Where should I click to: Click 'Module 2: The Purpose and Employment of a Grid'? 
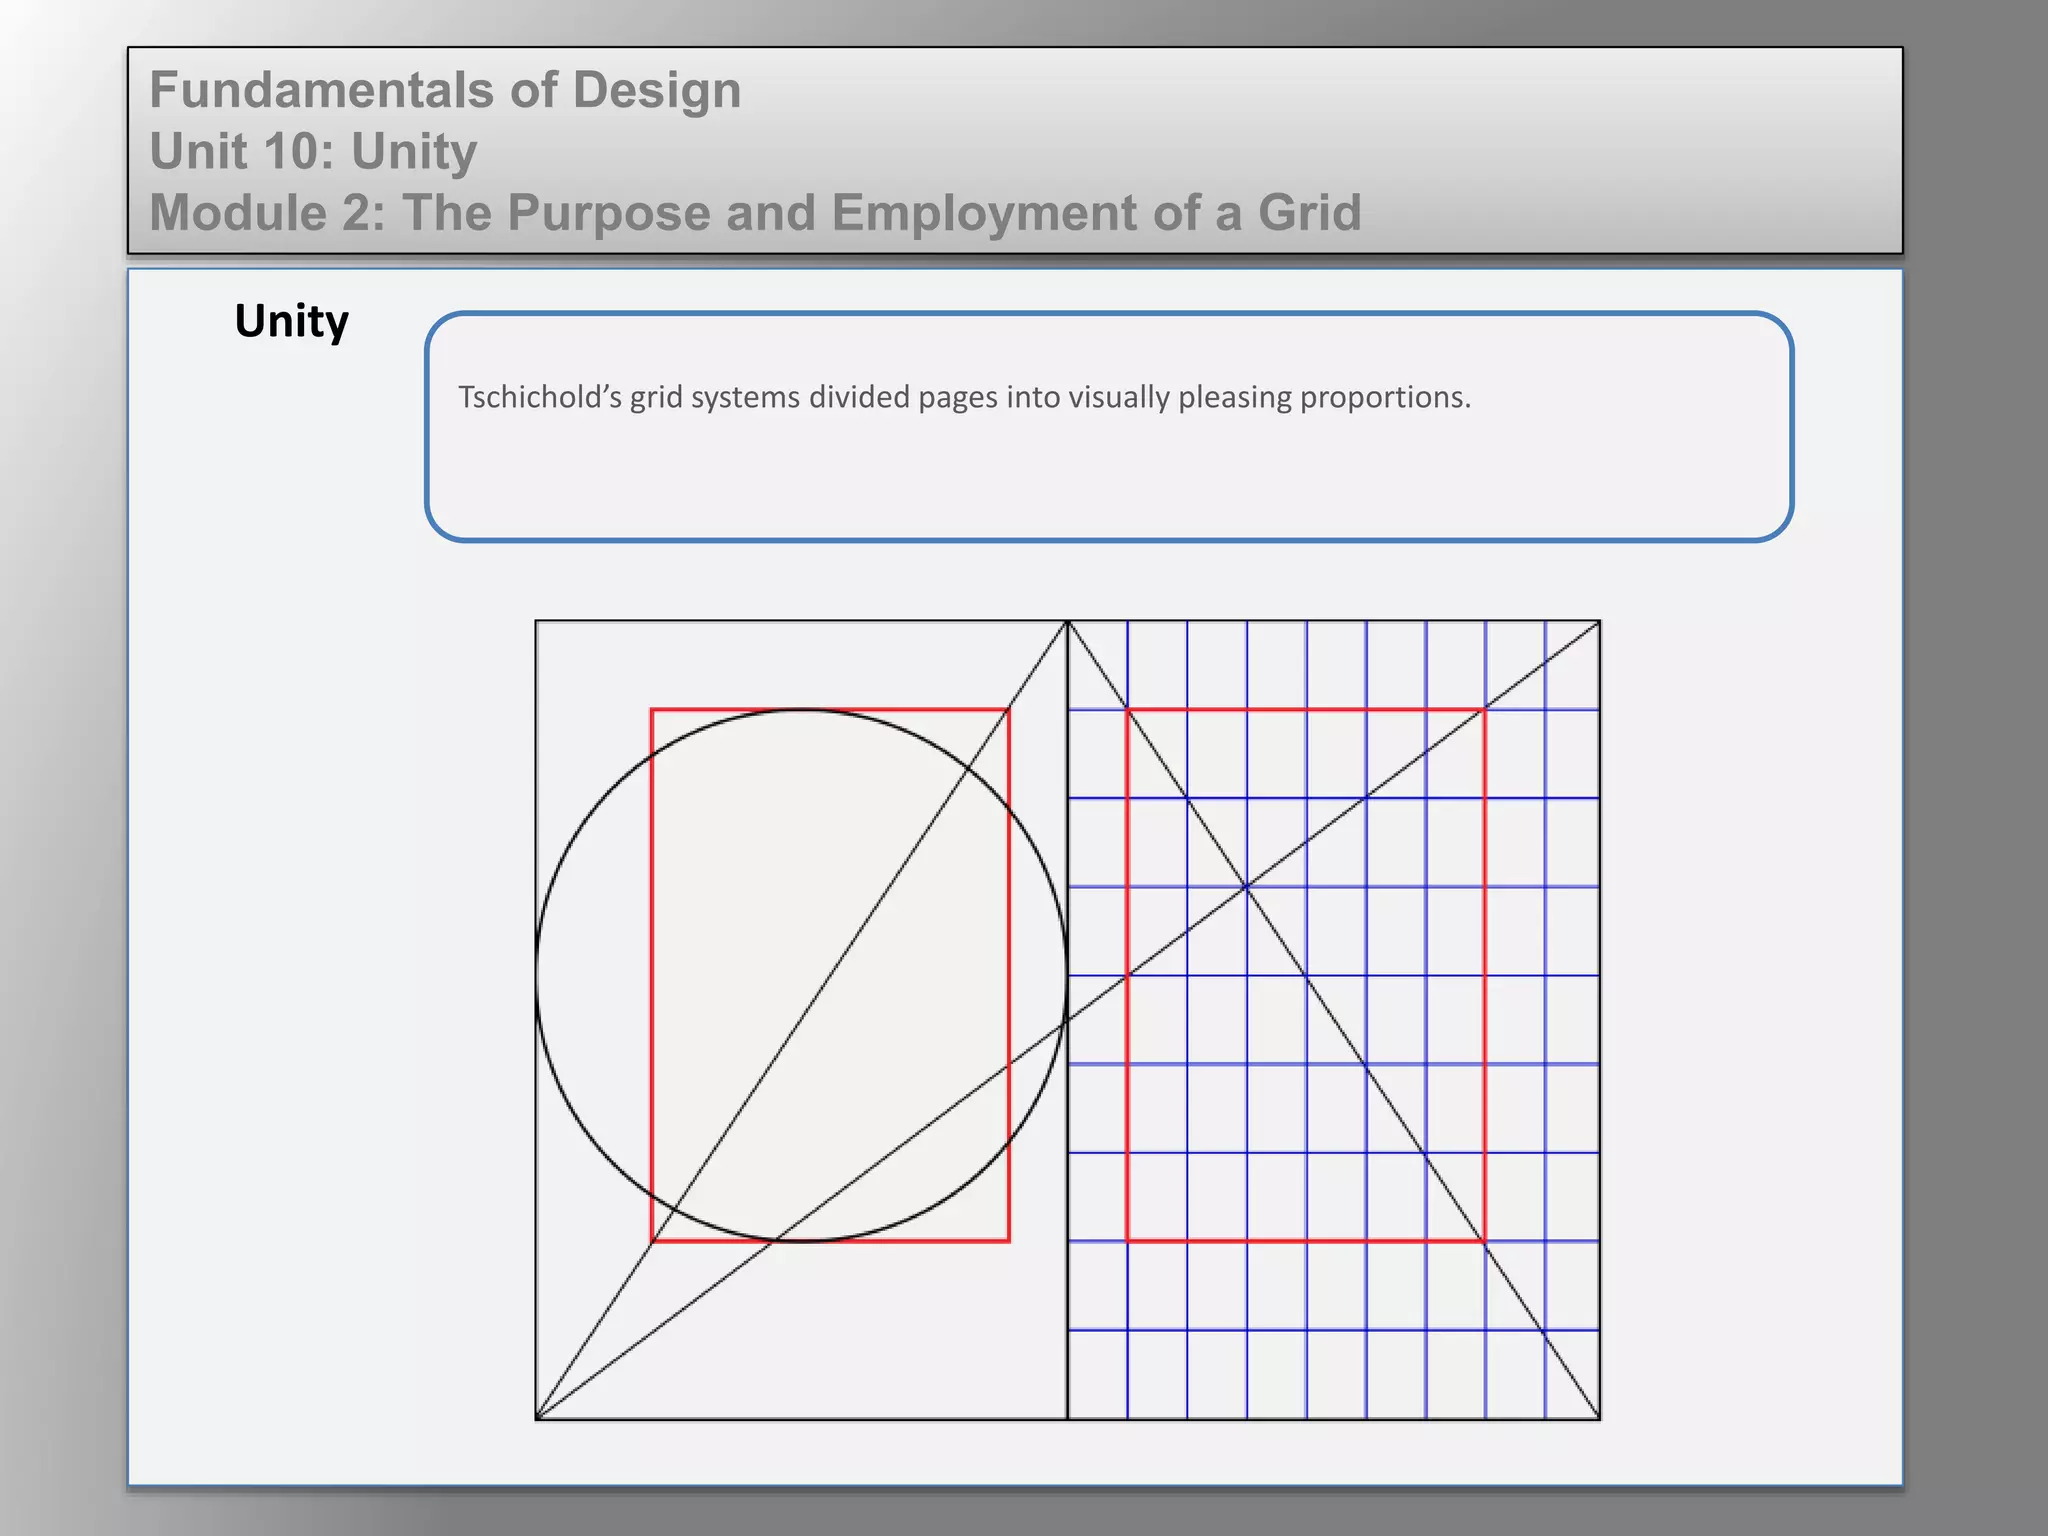pyautogui.click(x=755, y=213)
